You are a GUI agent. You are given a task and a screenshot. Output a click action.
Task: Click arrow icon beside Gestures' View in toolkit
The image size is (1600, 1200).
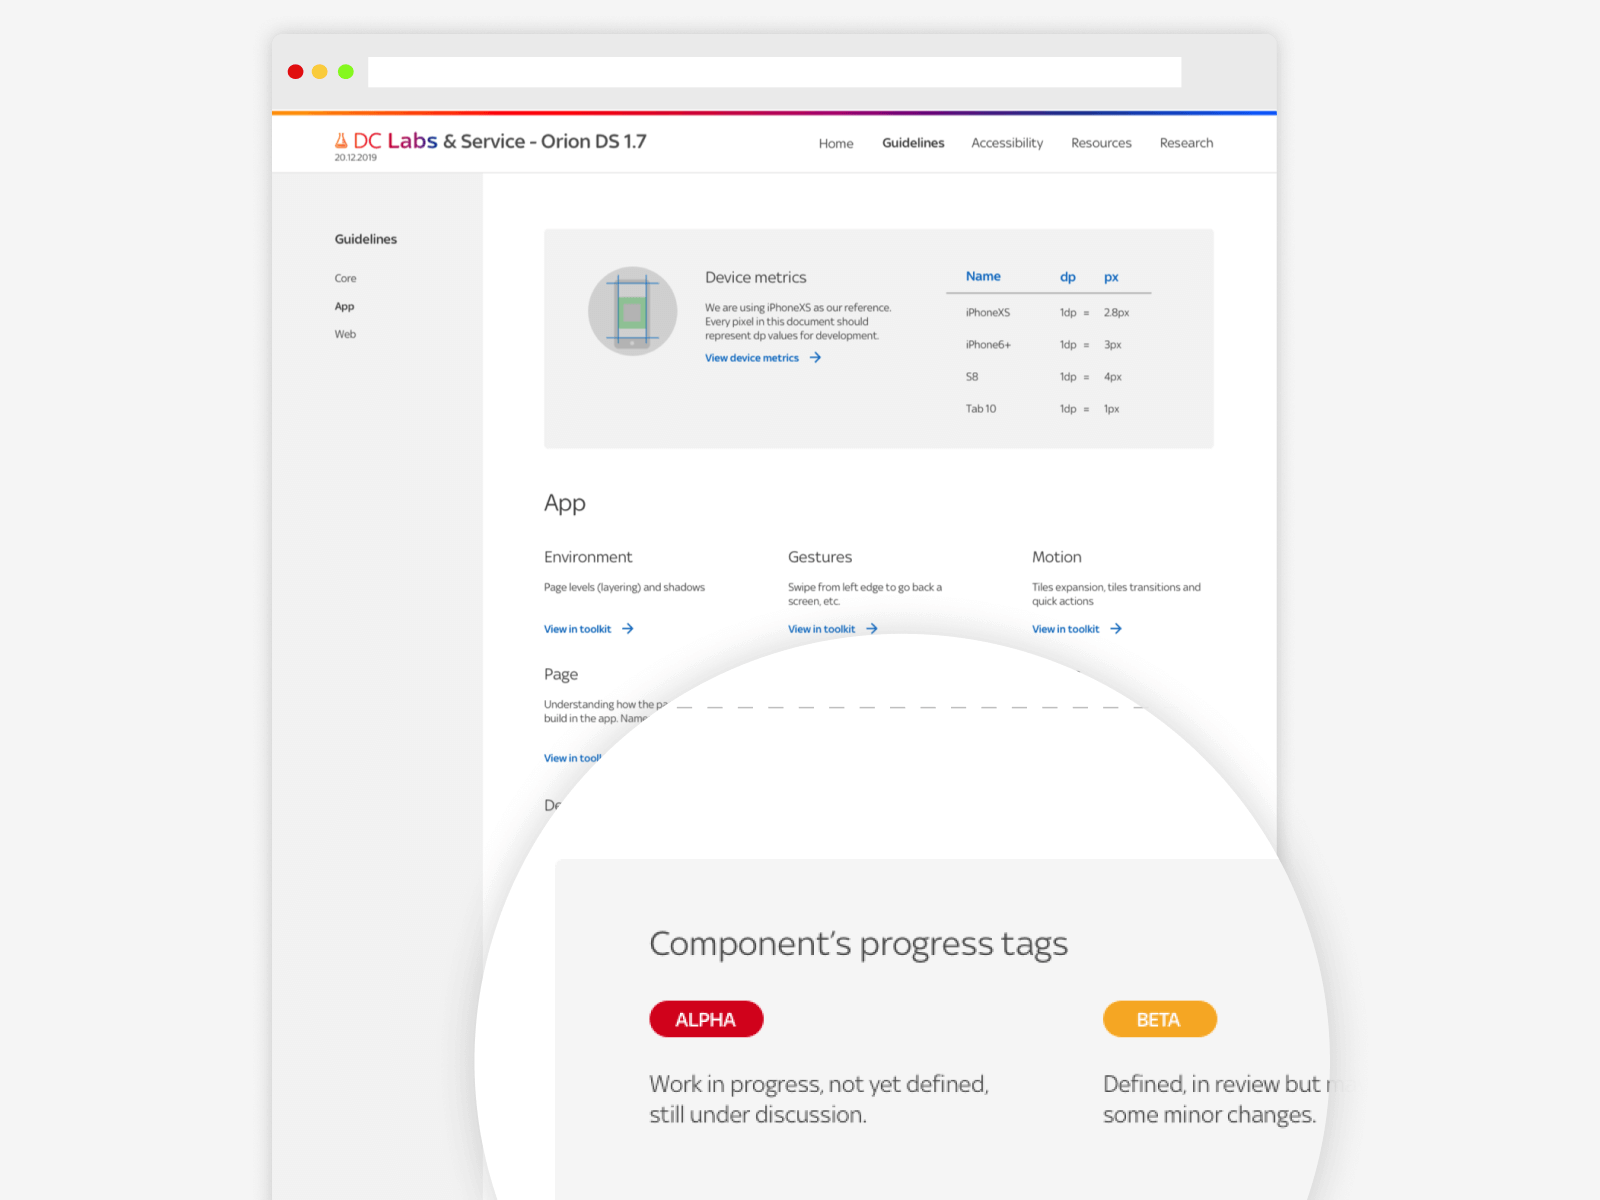coord(872,628)
